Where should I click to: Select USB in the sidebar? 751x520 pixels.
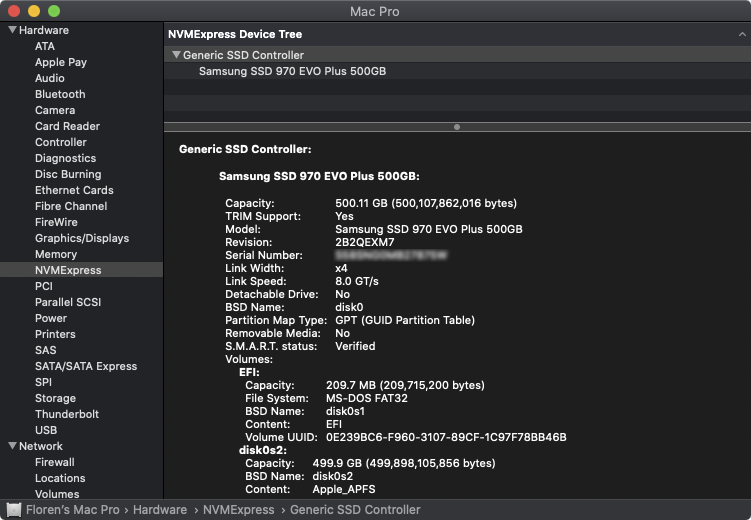click(46, 430)
